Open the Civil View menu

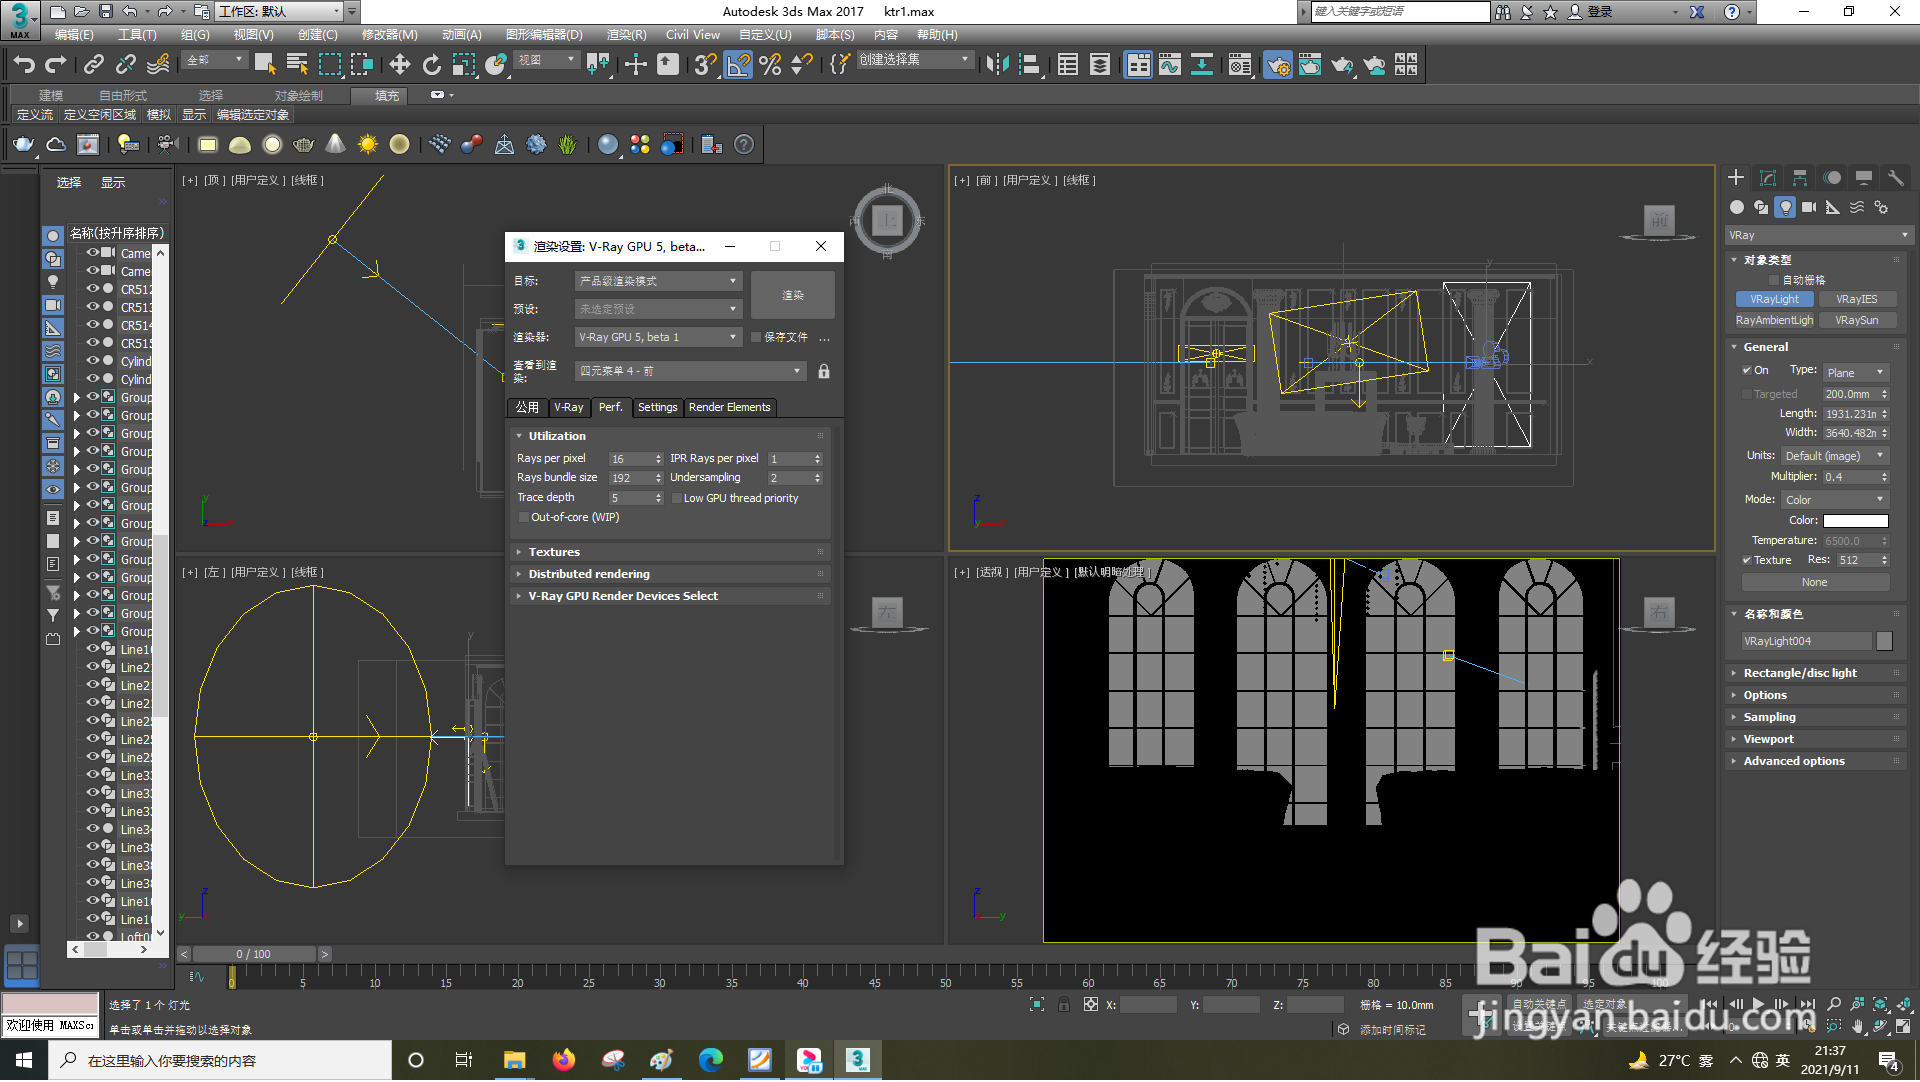point(692,35)
